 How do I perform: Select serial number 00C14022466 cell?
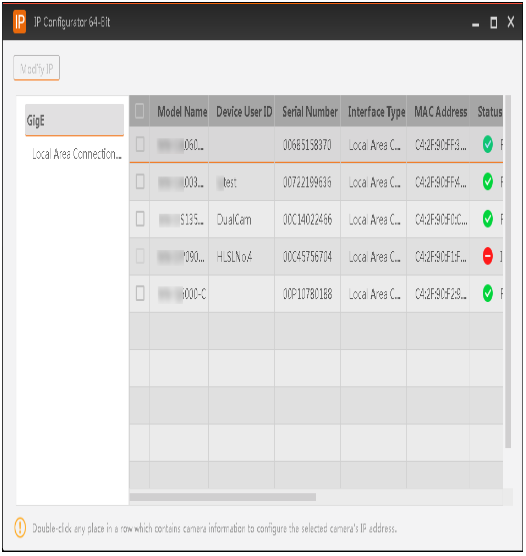308,219
